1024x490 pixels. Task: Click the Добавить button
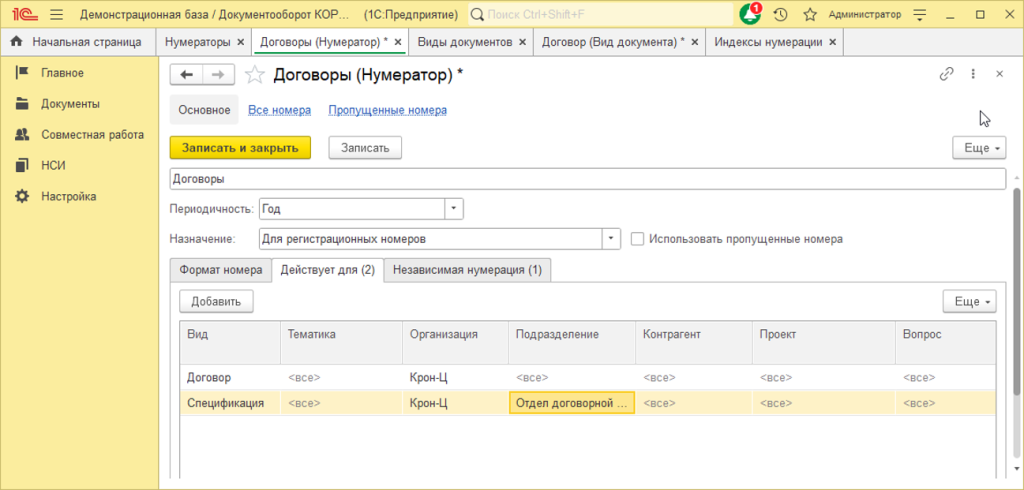click(216, 301)
